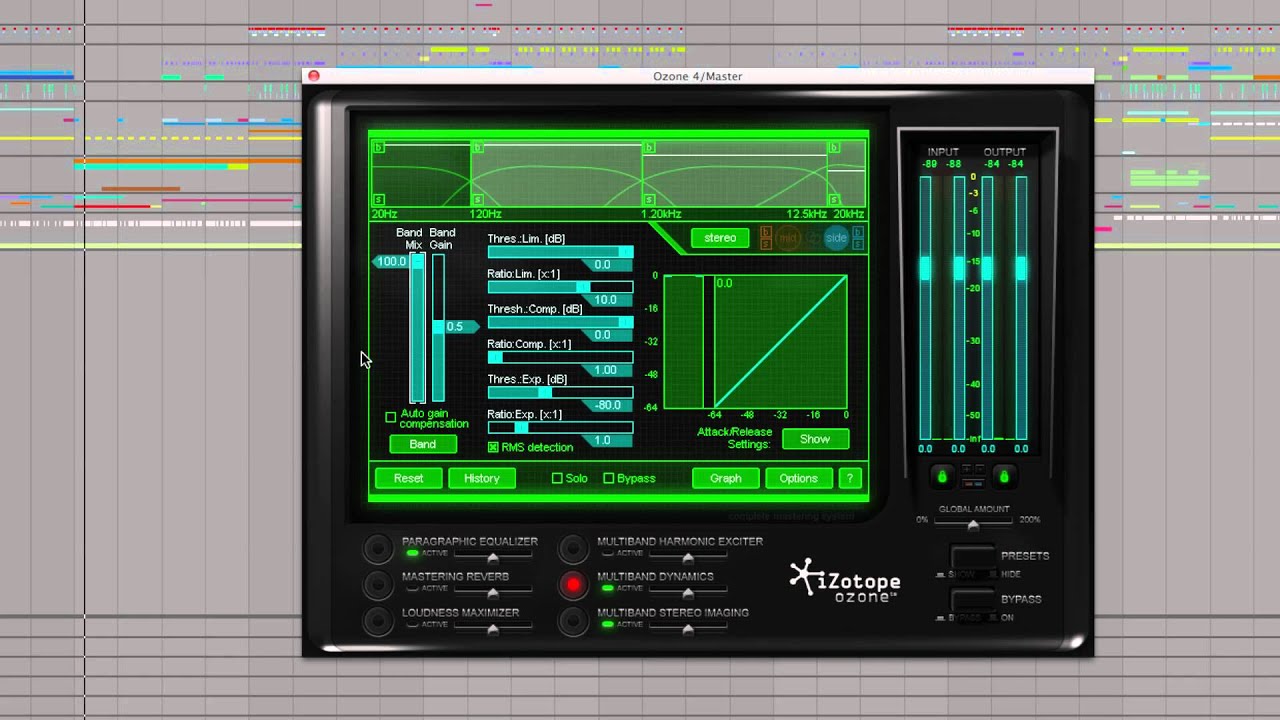Click the Band button

[423, 444]
